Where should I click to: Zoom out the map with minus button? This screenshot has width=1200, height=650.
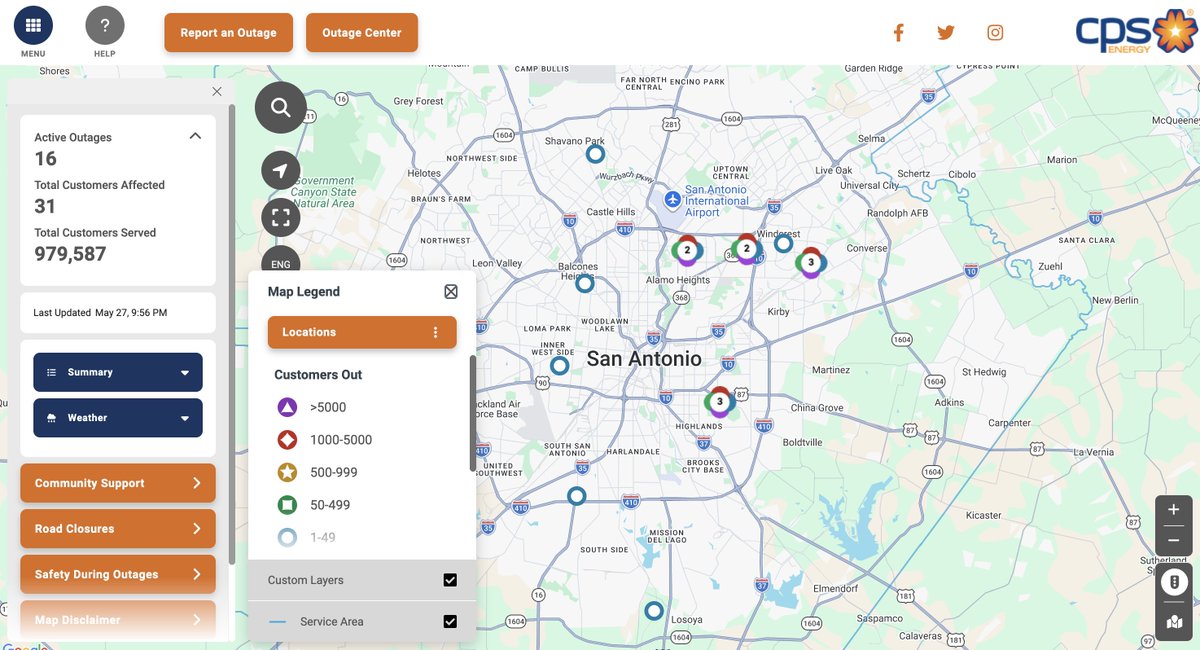click(1173, 541)
